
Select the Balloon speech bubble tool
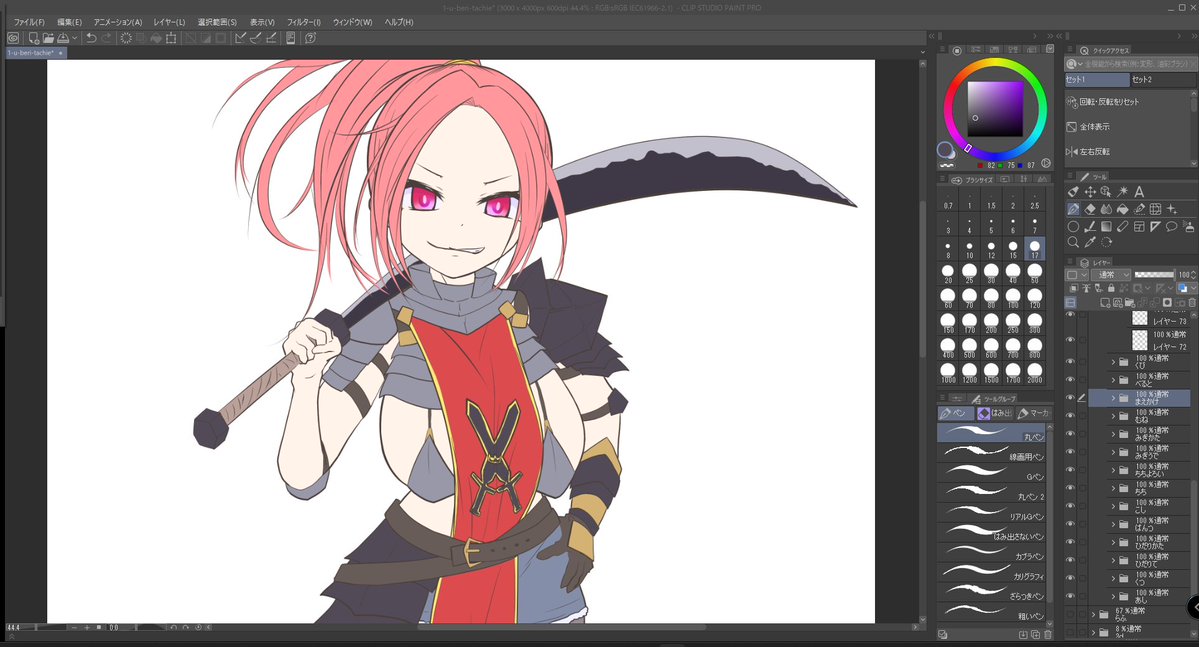pyautogui.click(x=1171, y=226)
